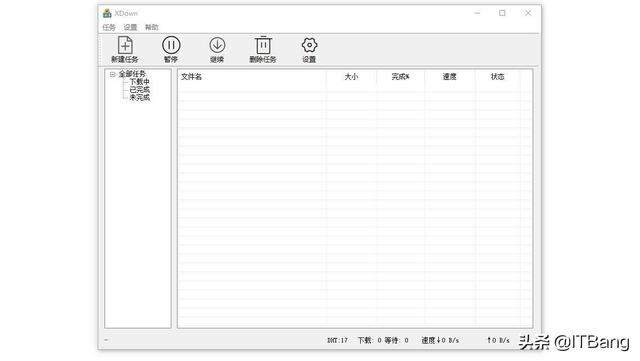Viewport: 640px width, 361px height.
Task: Select 下载中 (Downloading) in the tree
Action: [140, 82]
